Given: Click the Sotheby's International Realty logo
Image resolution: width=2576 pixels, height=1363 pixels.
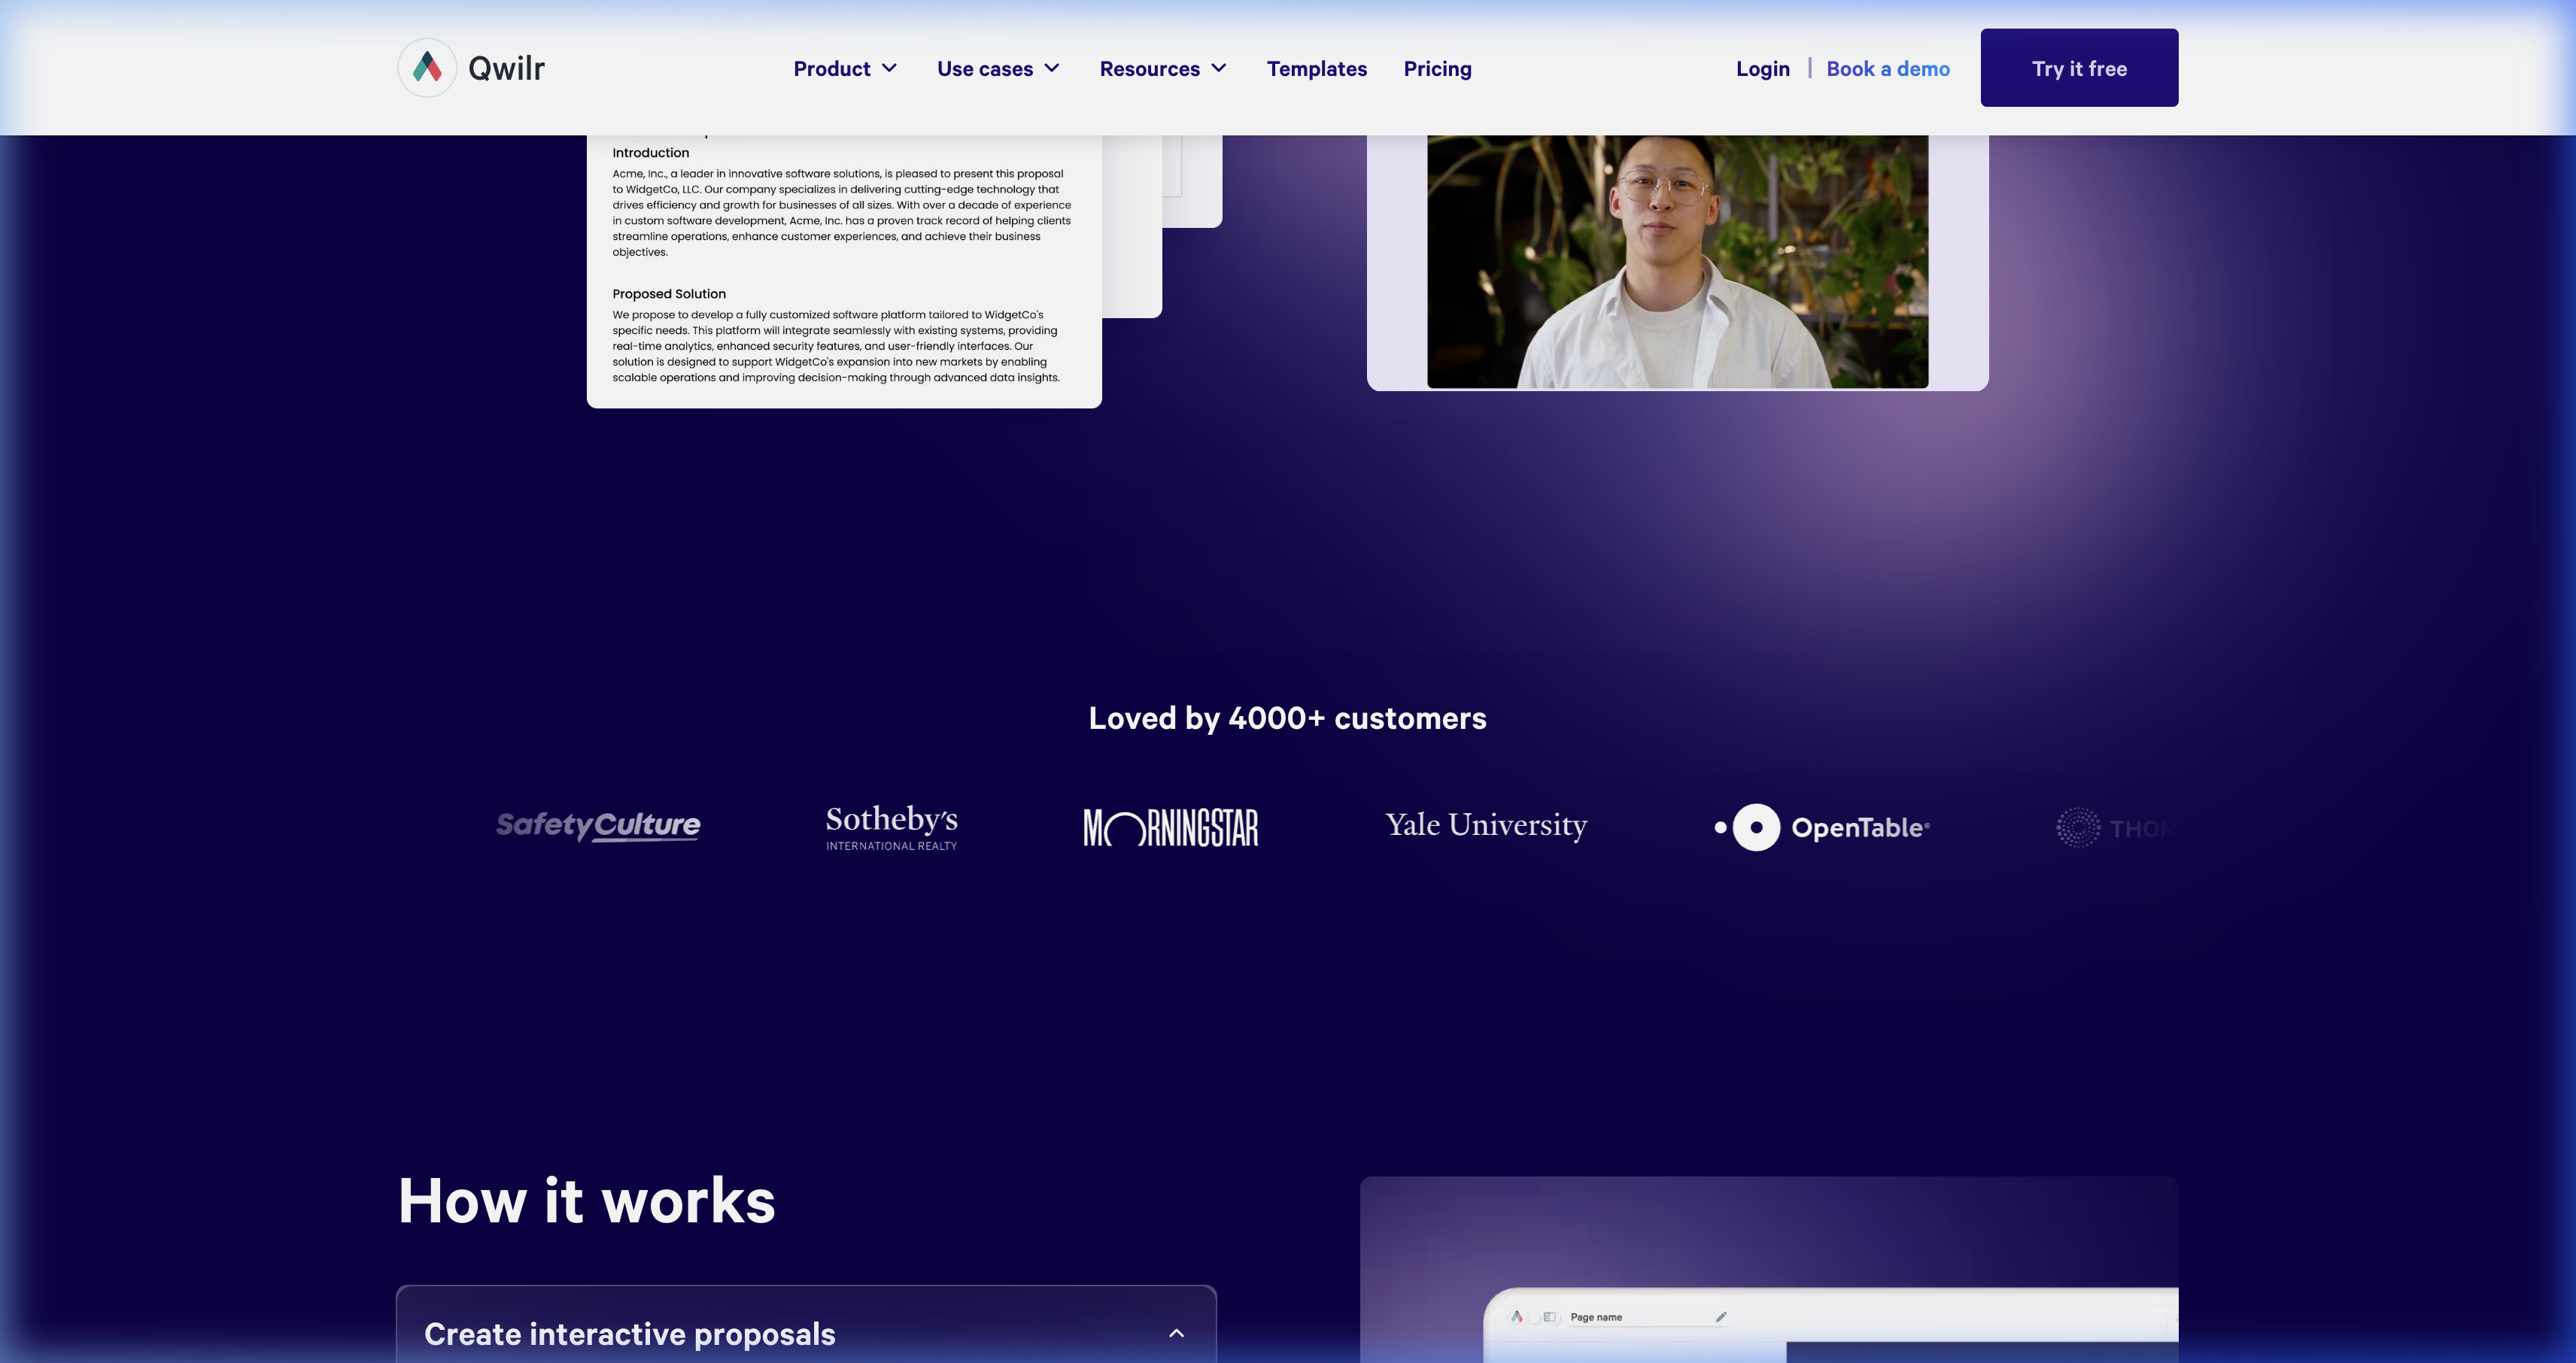Looking at the screenshot, I should coord(890,827).
